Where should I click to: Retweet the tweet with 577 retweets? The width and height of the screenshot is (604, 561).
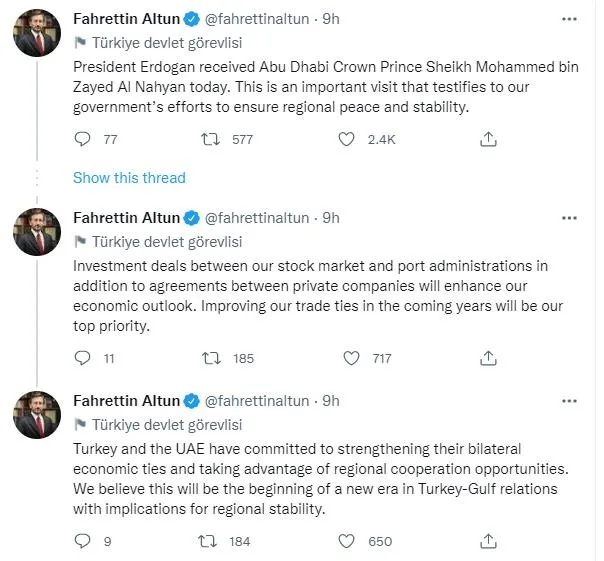tap(211, 140)
